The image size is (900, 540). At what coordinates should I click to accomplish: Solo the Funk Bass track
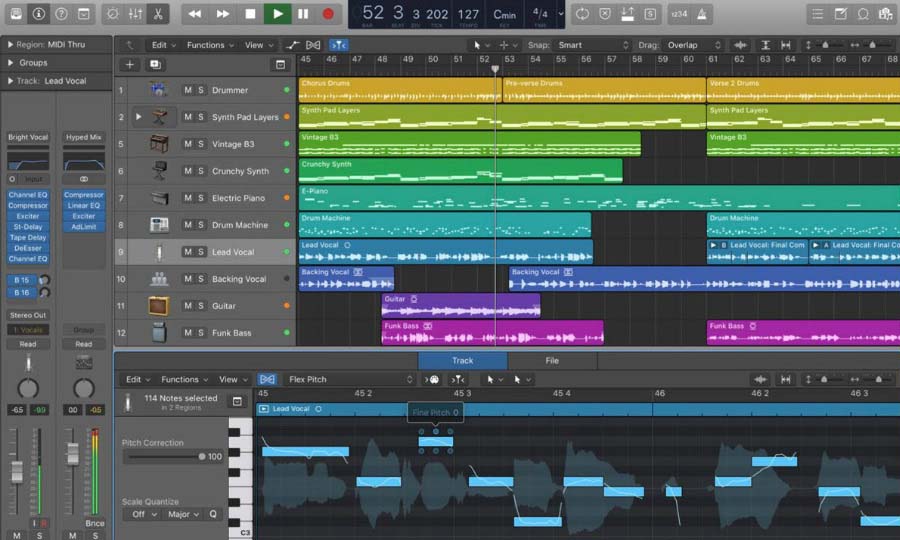(201, 333)
